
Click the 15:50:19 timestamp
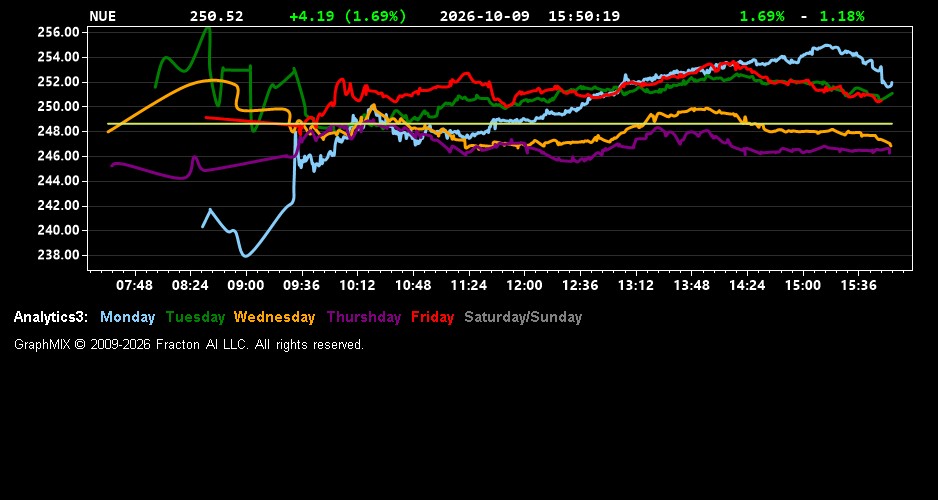[x=584, y=16]
